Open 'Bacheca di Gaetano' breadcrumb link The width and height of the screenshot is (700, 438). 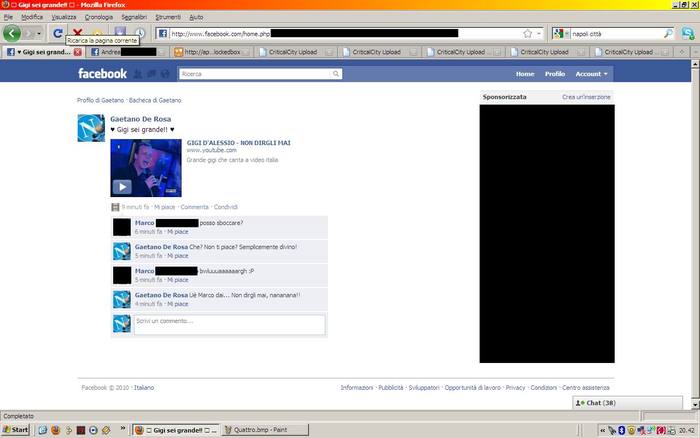pos(155,100)
